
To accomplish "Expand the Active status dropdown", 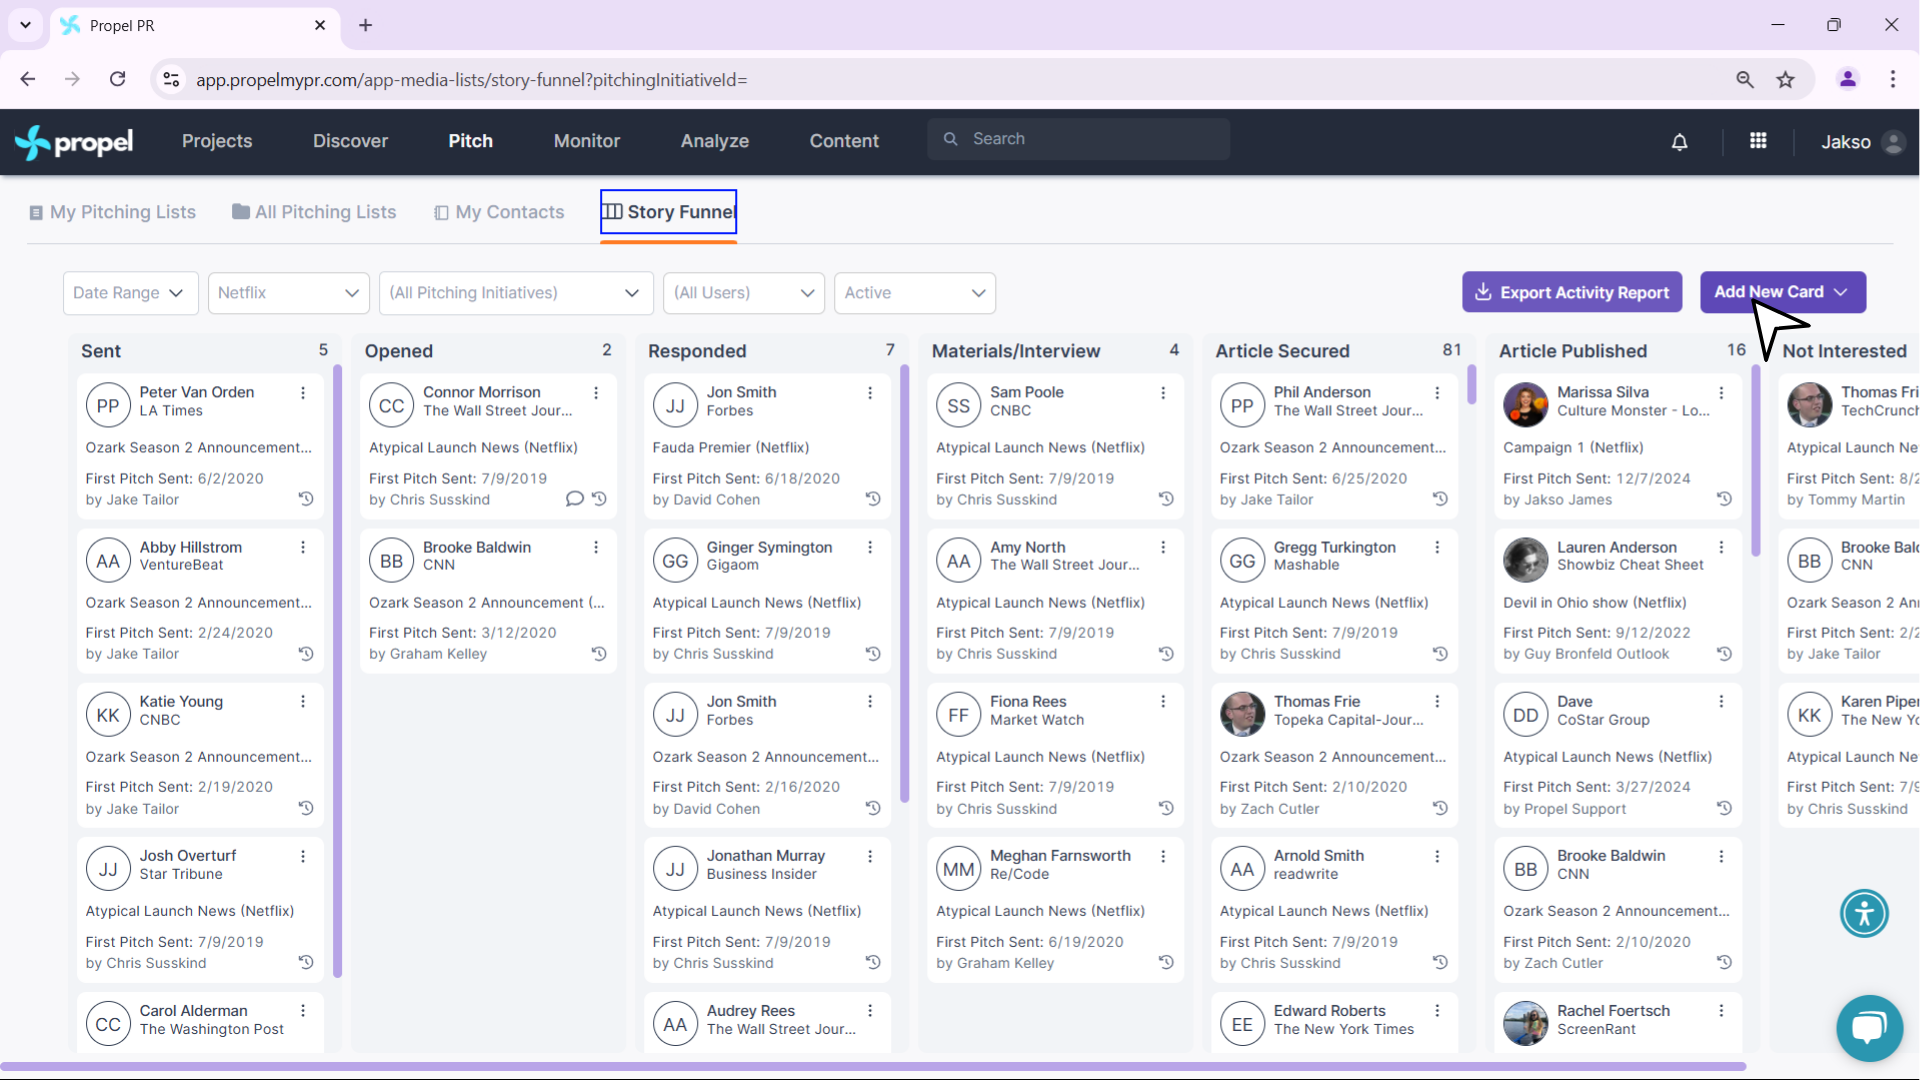I will [x=915, y=293].
